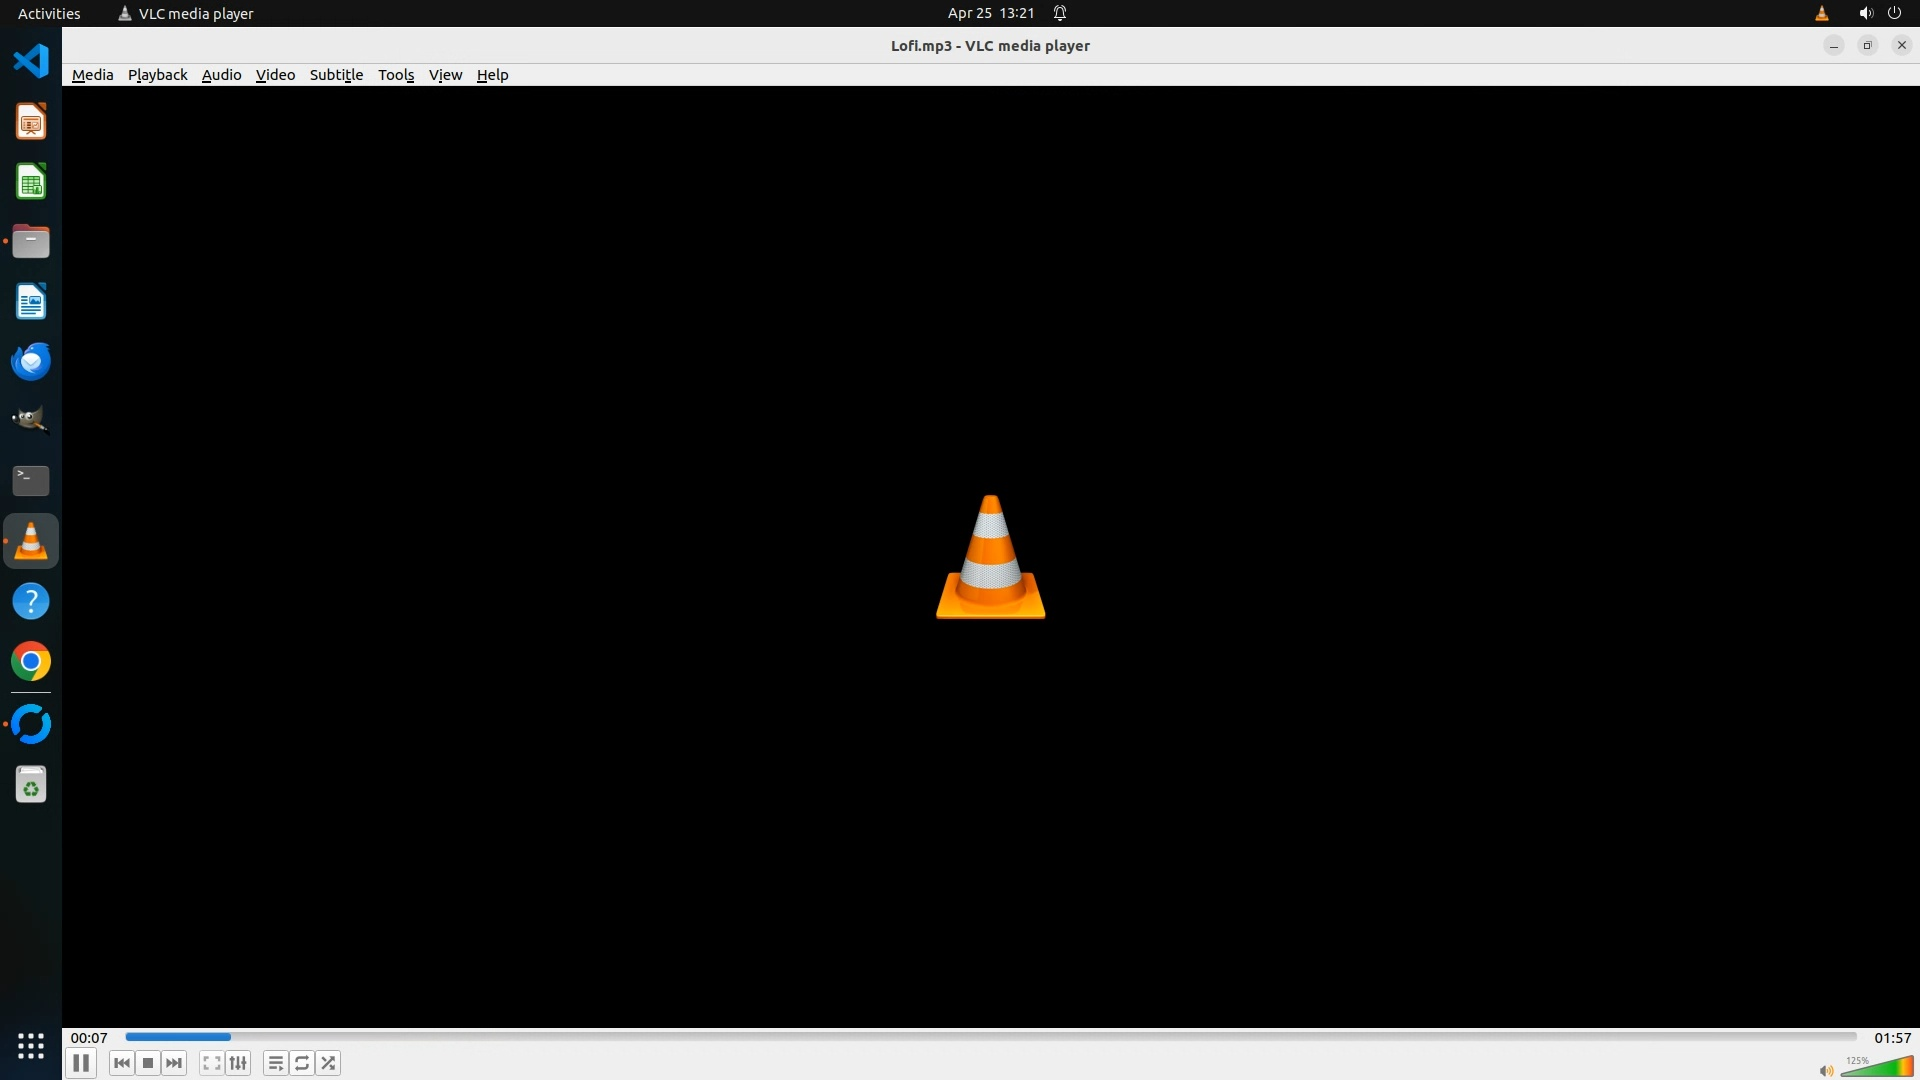Mute audio via speaker icon
Viewport: 1920px width, 1080px height.
1826,1071
